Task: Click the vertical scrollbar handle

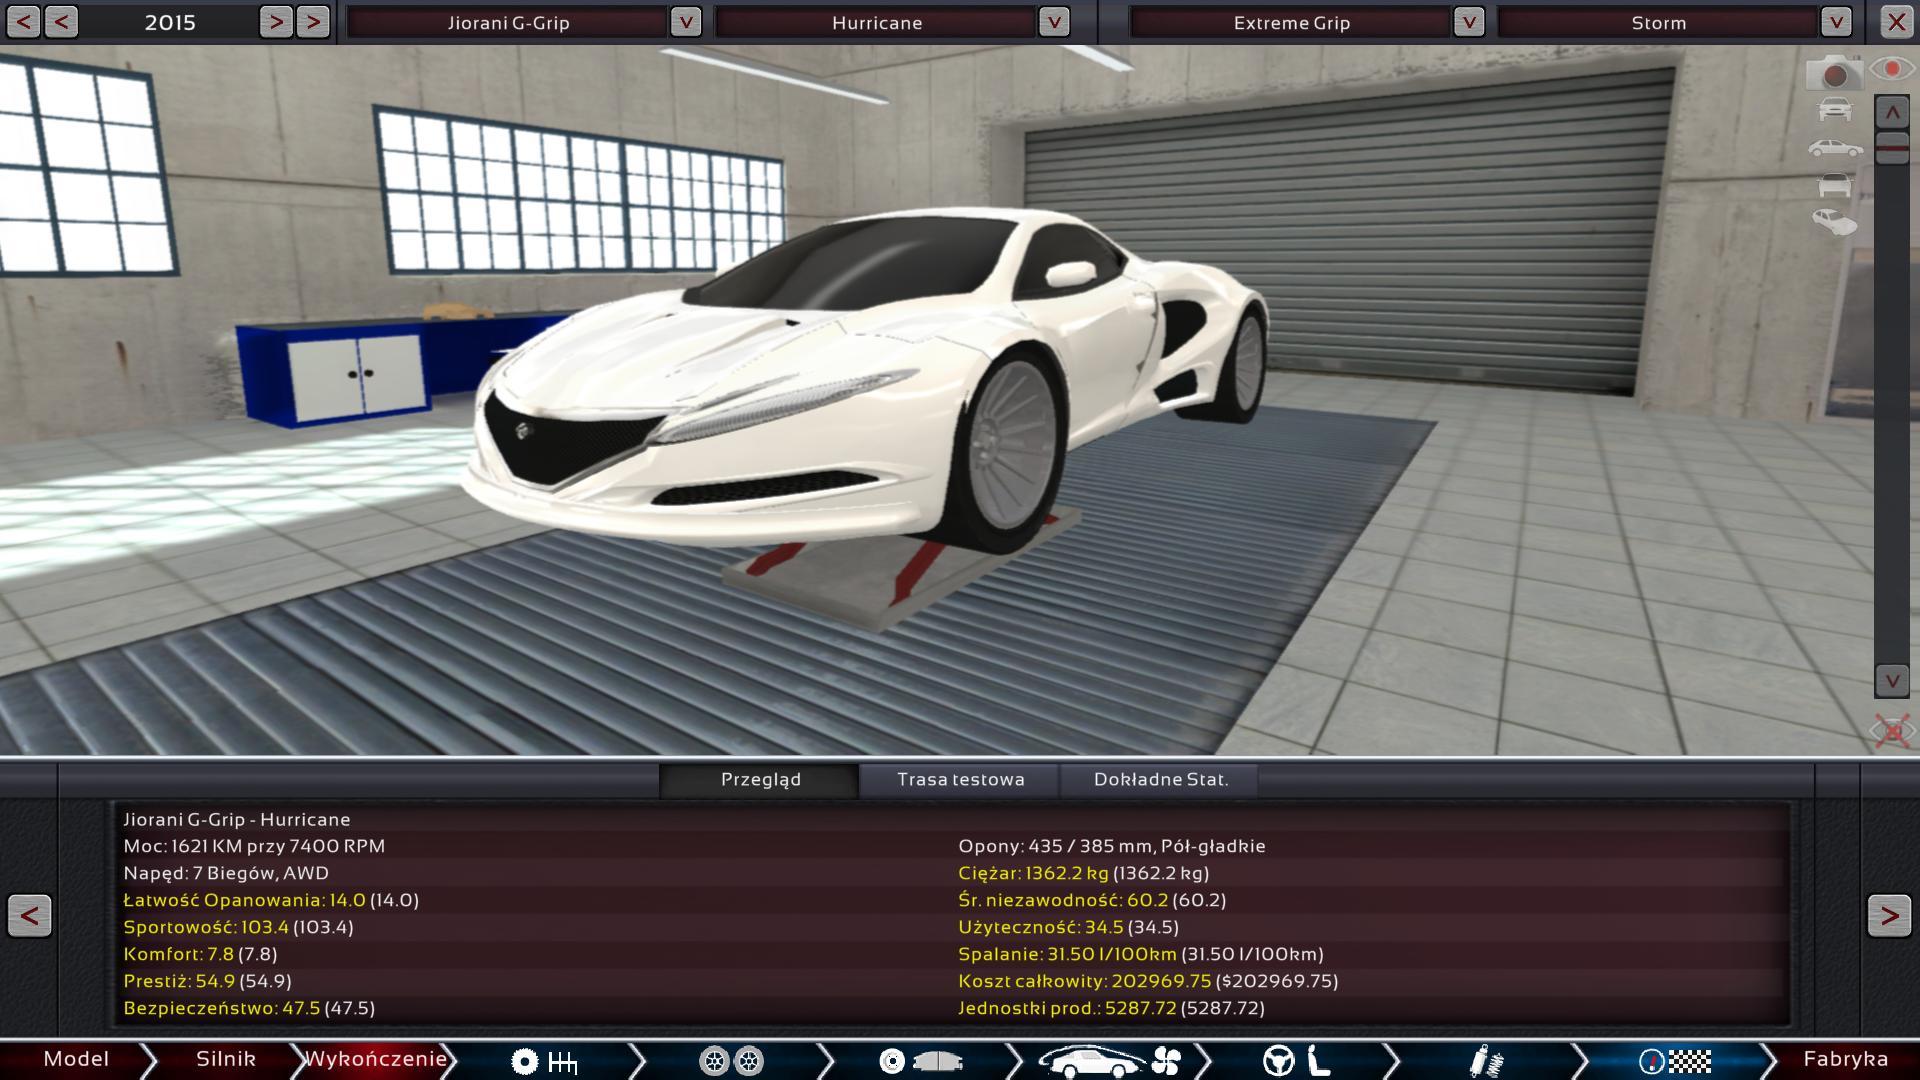Action: (1892, 148)
